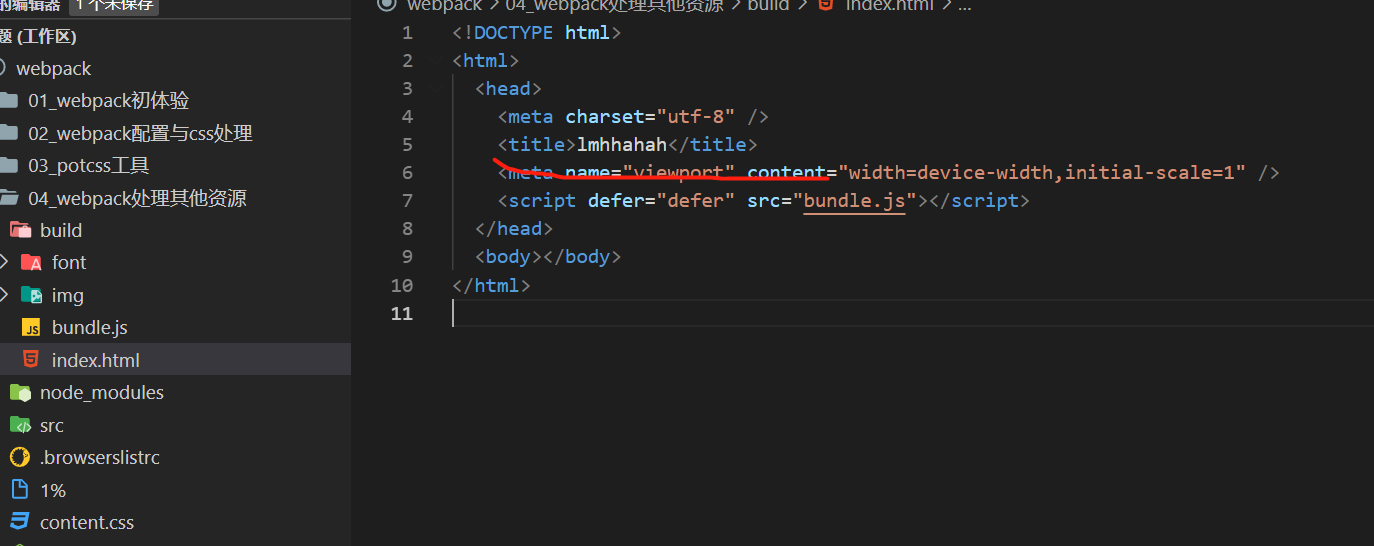Screen dimensions: 1374x546
Task: Open content.css in the explorer
Action: (x=87, y=522)
